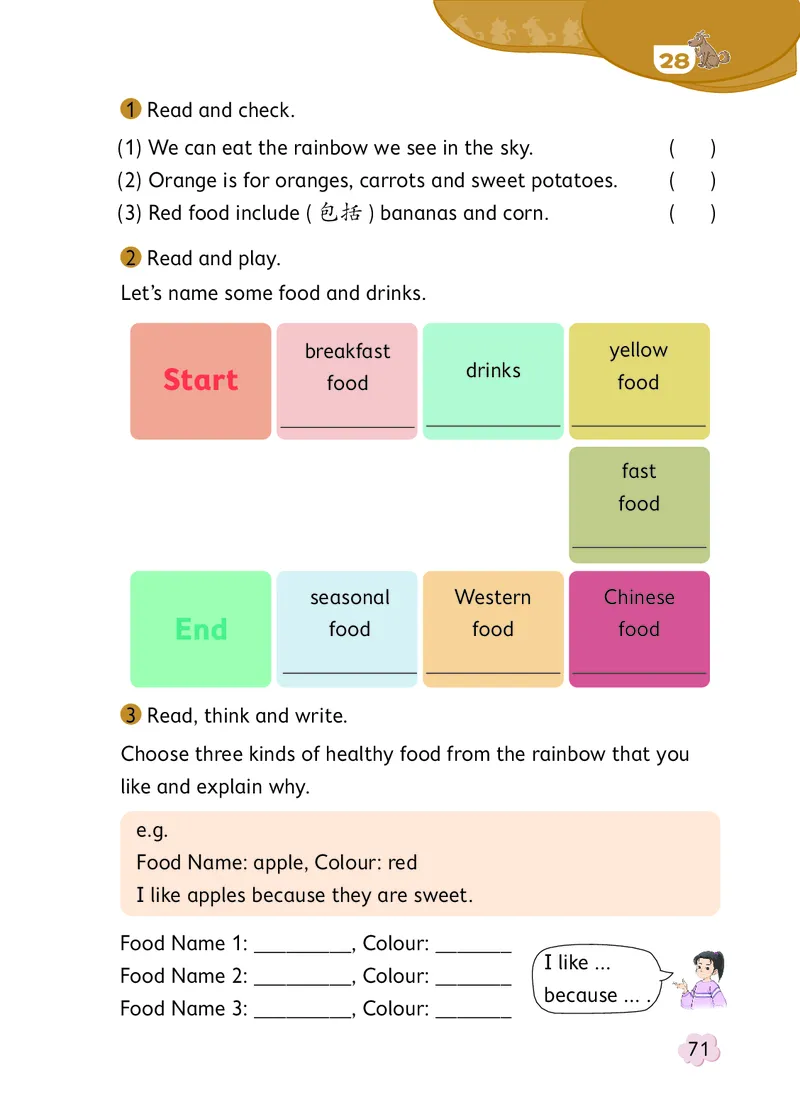Check the bracket for red food sentence

tap(692, 213)
